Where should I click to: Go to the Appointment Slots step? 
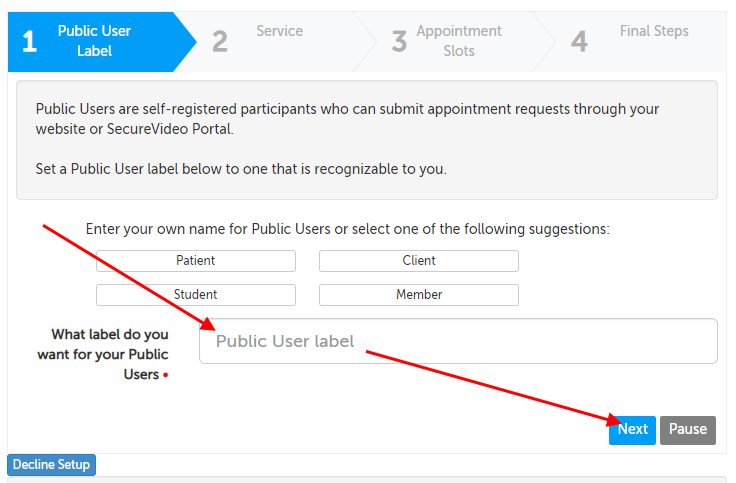tap(459, 41)
